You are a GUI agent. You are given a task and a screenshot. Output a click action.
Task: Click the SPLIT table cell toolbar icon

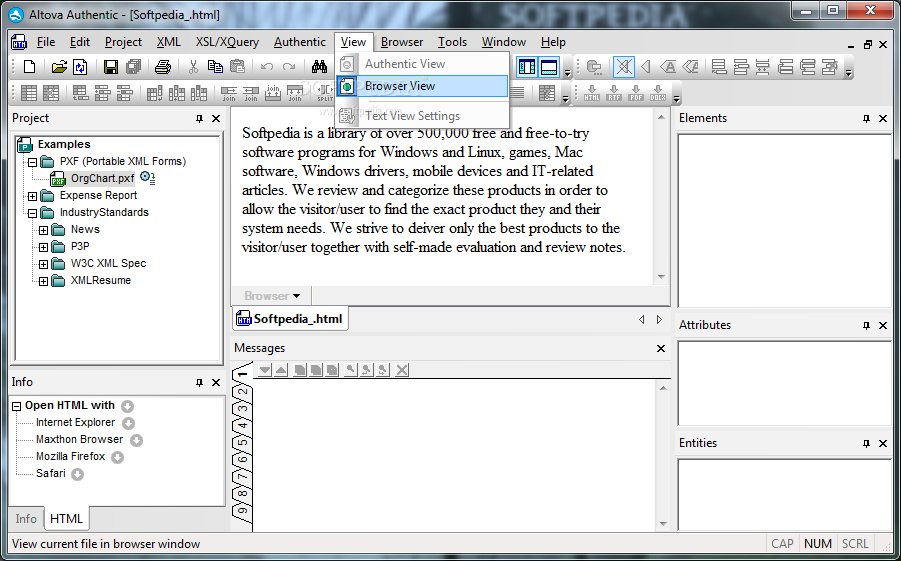(325, 93)
